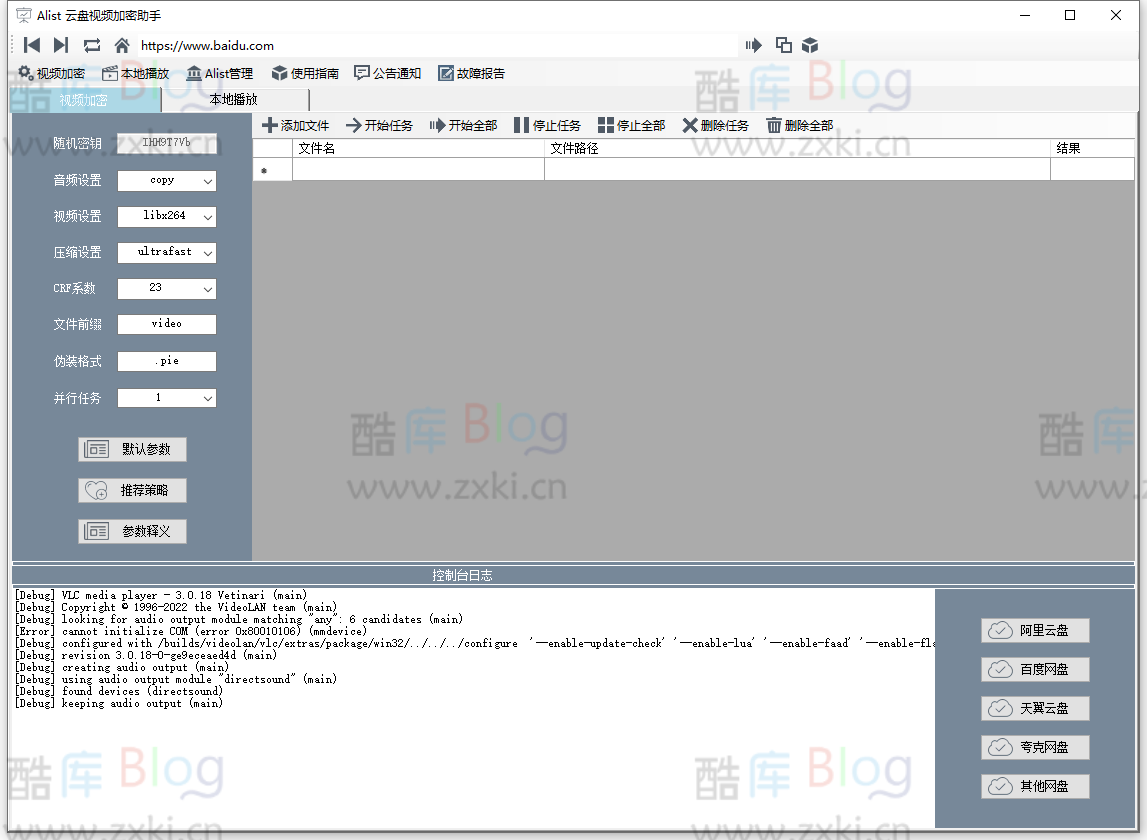Open the 压缩设置 ultrafast dropdown
This screenshot has height=840, width=1147.
click(167, 252)
